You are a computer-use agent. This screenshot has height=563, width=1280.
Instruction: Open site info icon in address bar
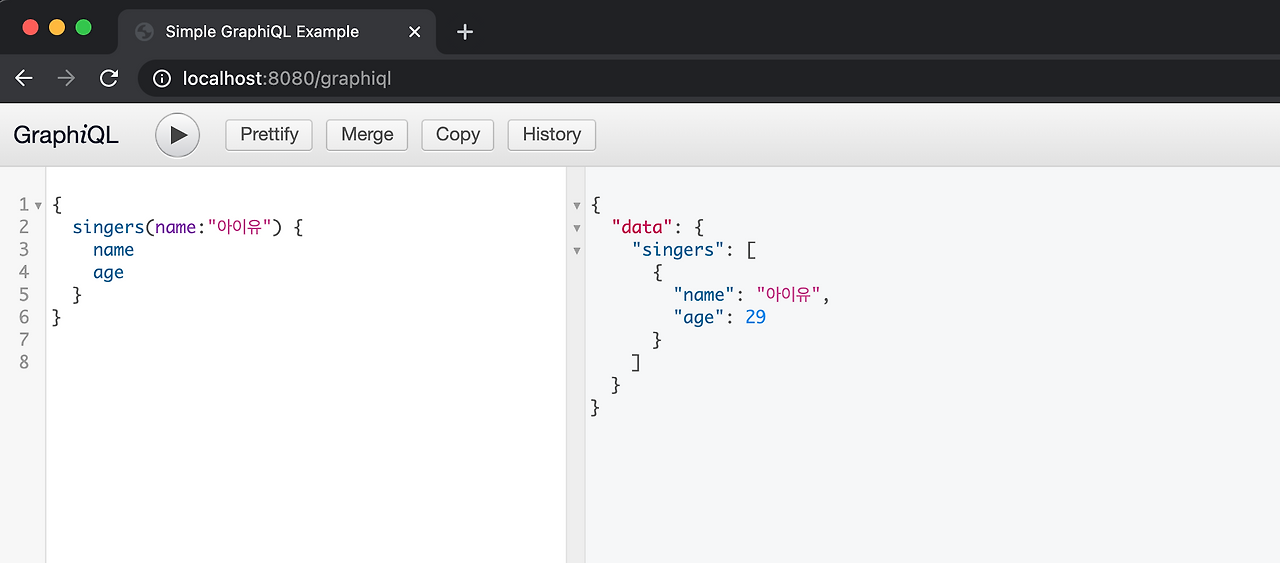pos(163,78)
